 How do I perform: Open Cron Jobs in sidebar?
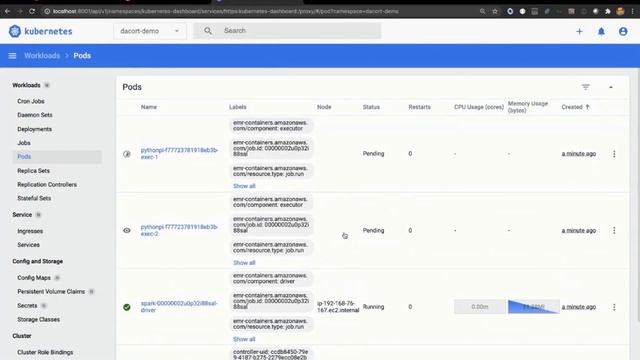click(31, 101)
